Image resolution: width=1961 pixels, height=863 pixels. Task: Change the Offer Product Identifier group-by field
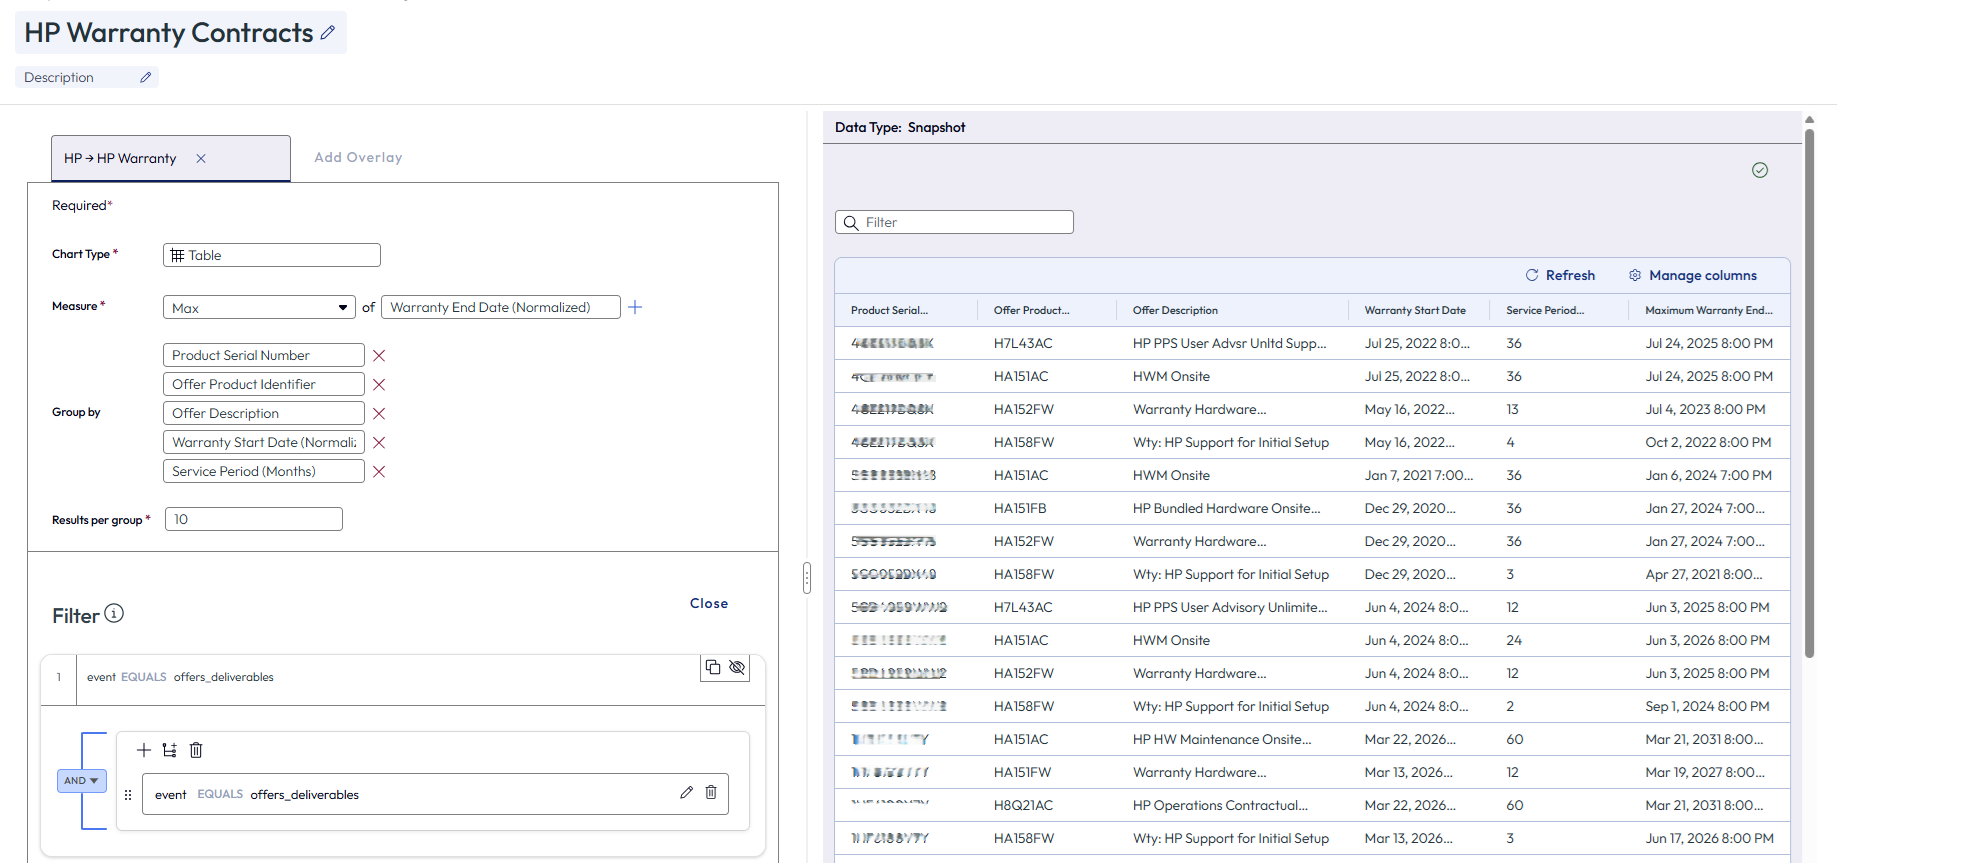[x=264, y=385]
